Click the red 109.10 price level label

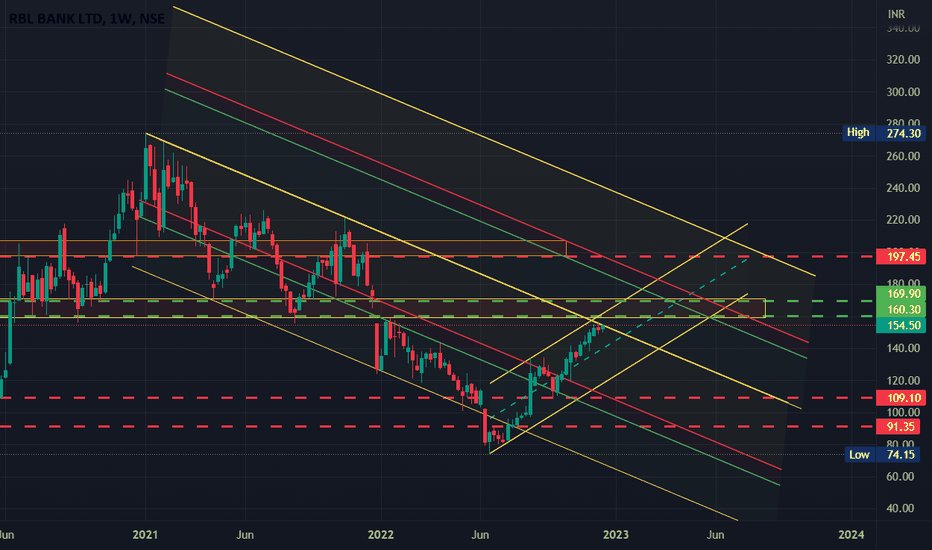(x=900, y=398)
